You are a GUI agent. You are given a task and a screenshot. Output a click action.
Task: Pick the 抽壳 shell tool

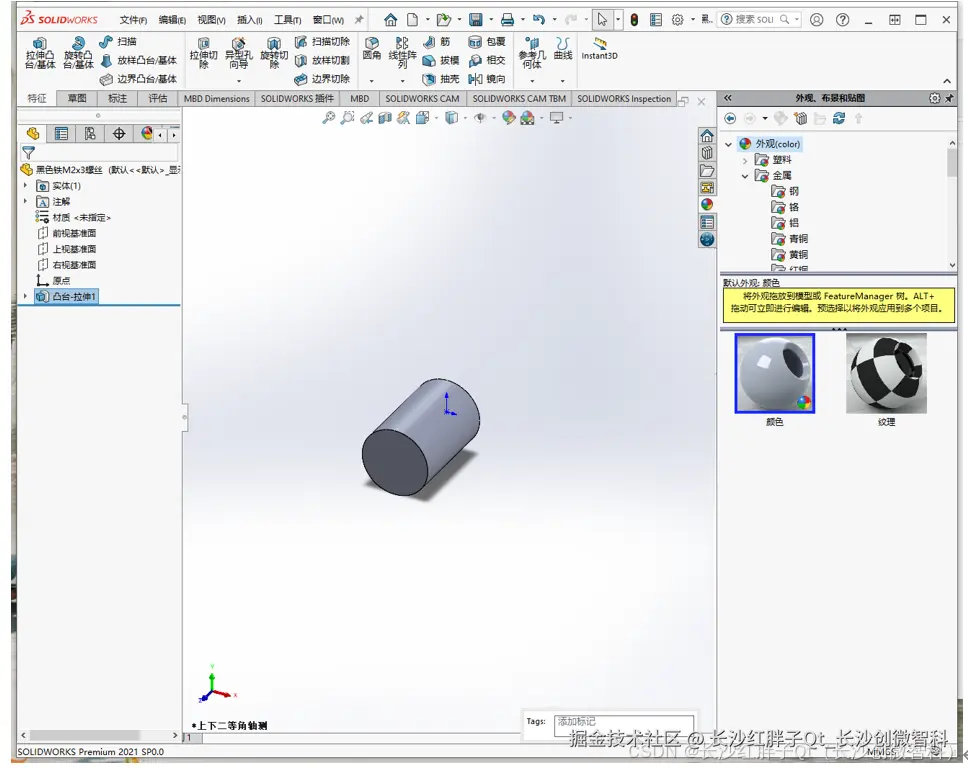(x=440, y=79)
